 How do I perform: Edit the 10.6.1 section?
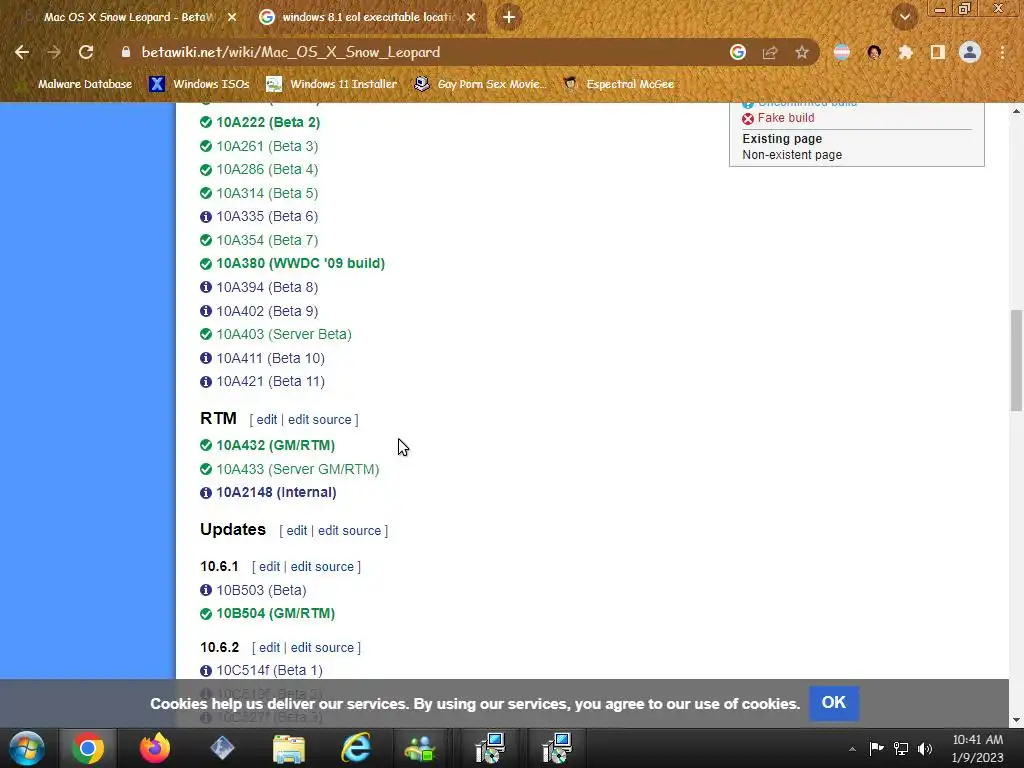click(269, 566)
